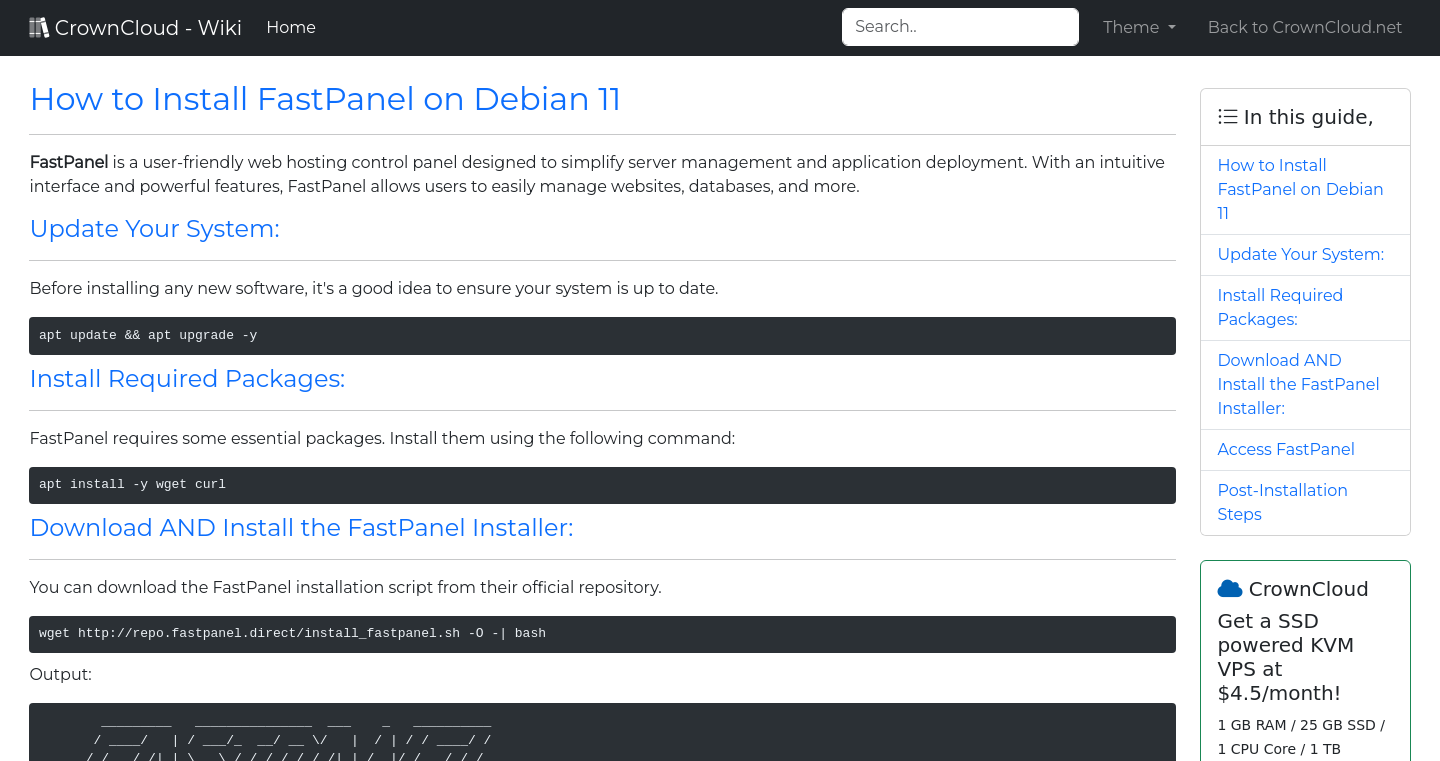Select the apt update command code block
The width and height of the screenshot is (1440, 761).
point(602,335)
